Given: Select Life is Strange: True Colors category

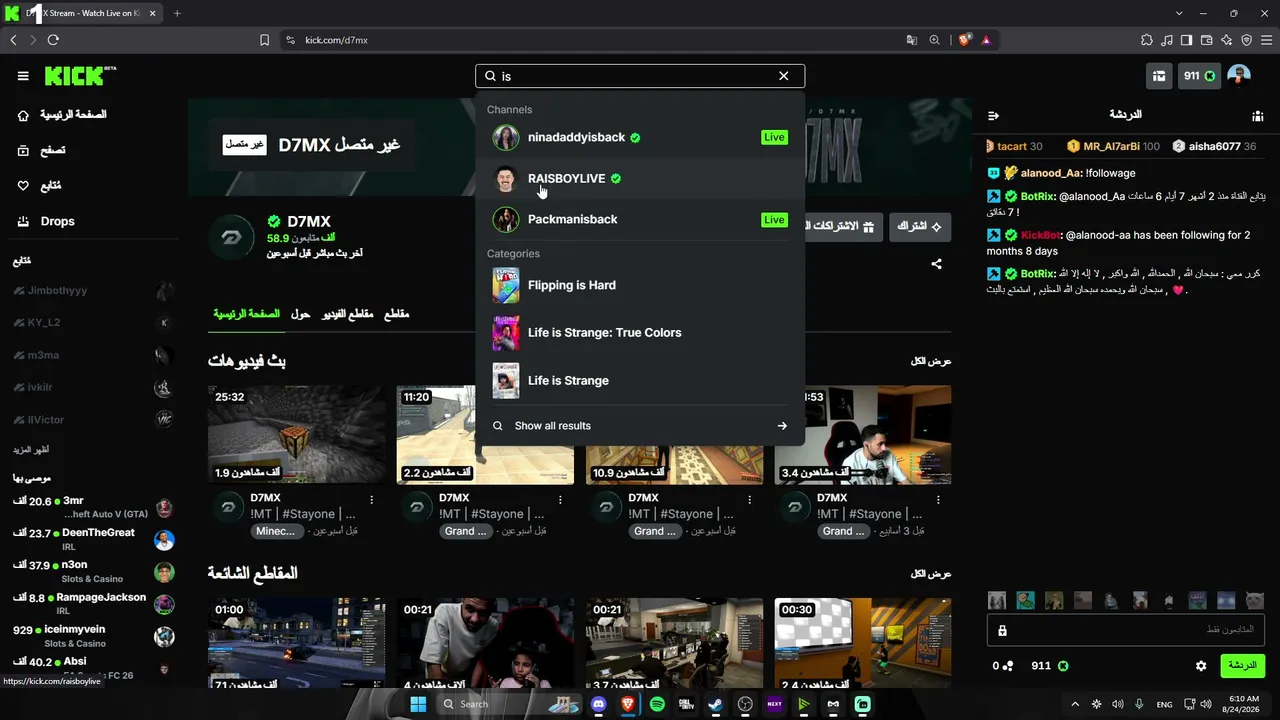Looking at the screenshot, I should pos(640,333).
